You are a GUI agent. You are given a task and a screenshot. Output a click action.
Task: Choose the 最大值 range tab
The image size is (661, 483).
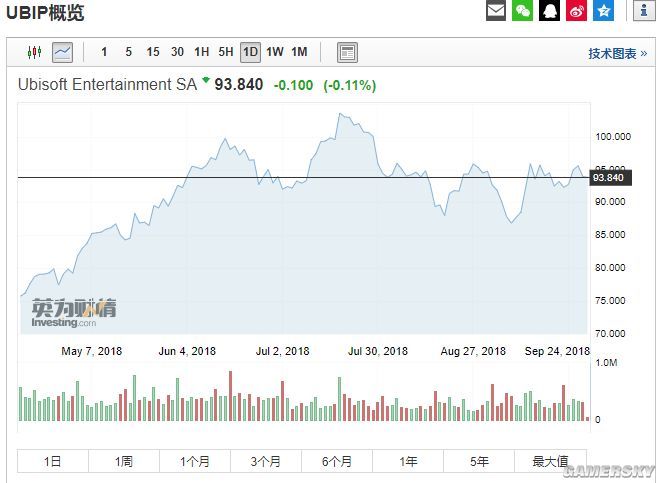pos(550,461)
